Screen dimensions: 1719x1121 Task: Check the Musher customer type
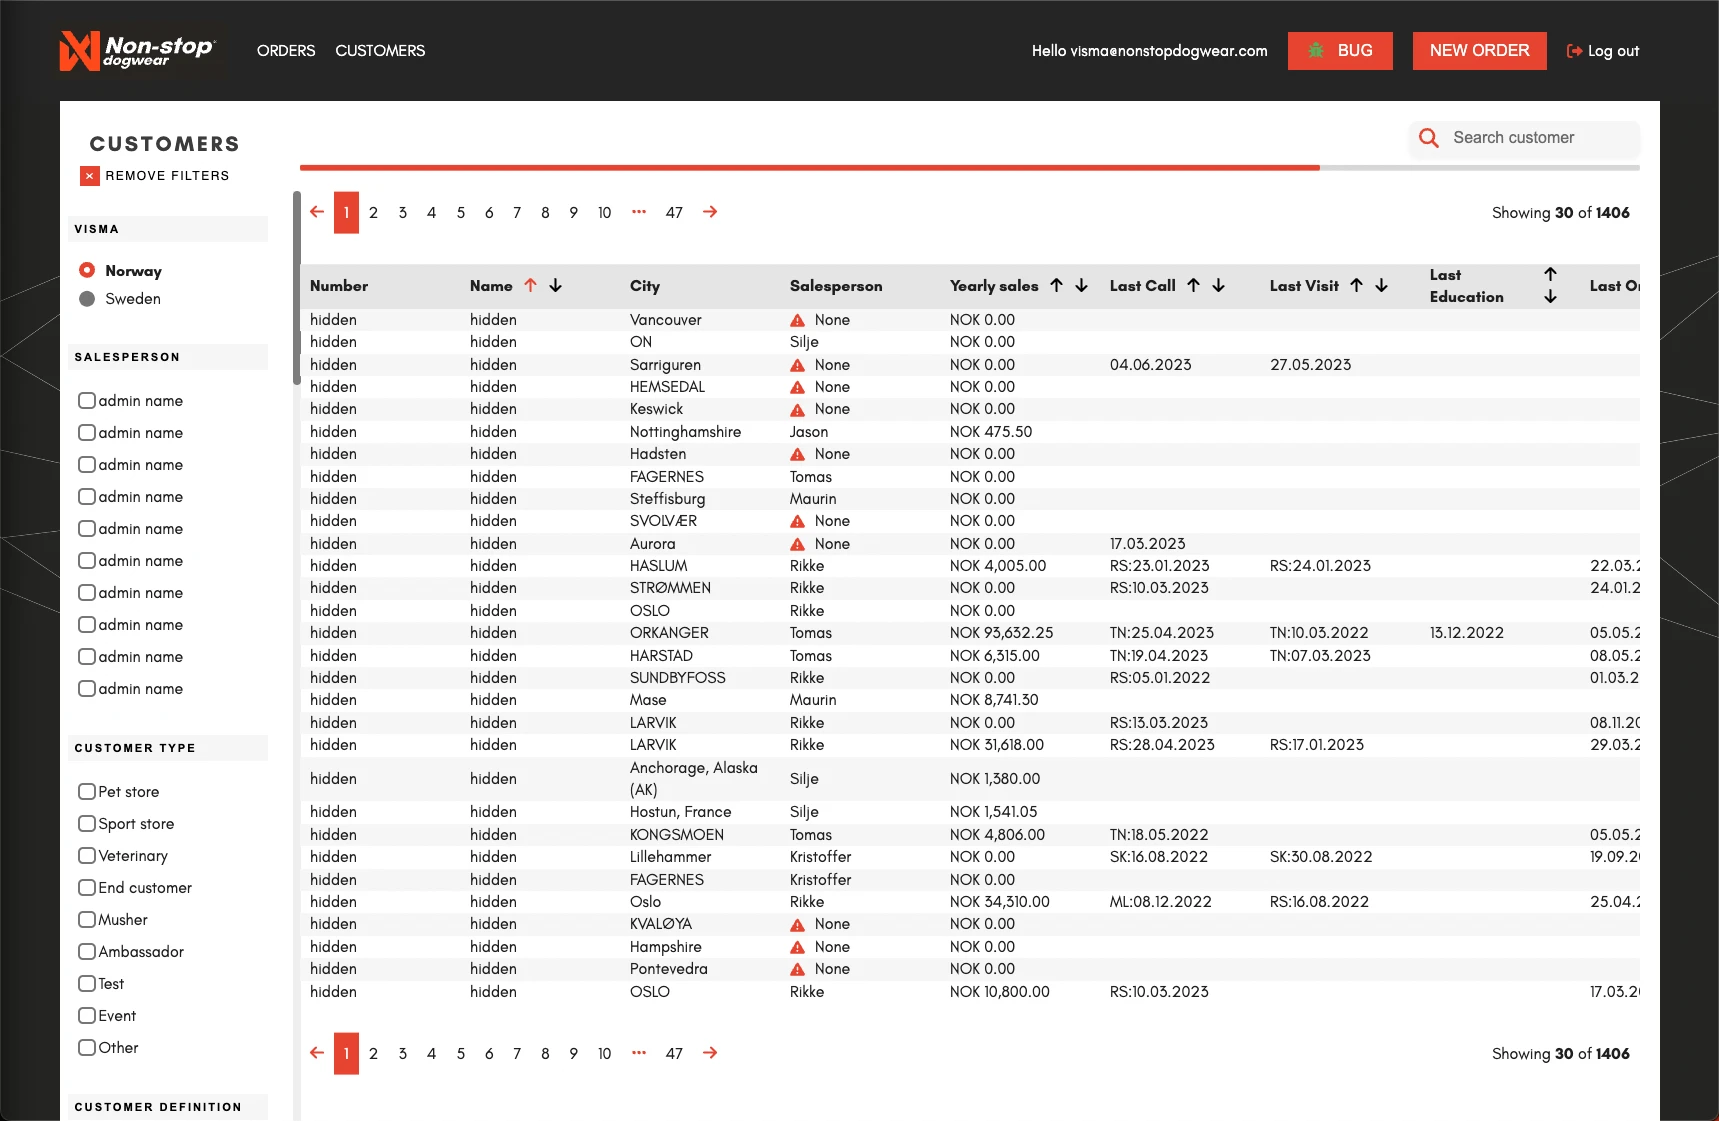pos(87,919)
